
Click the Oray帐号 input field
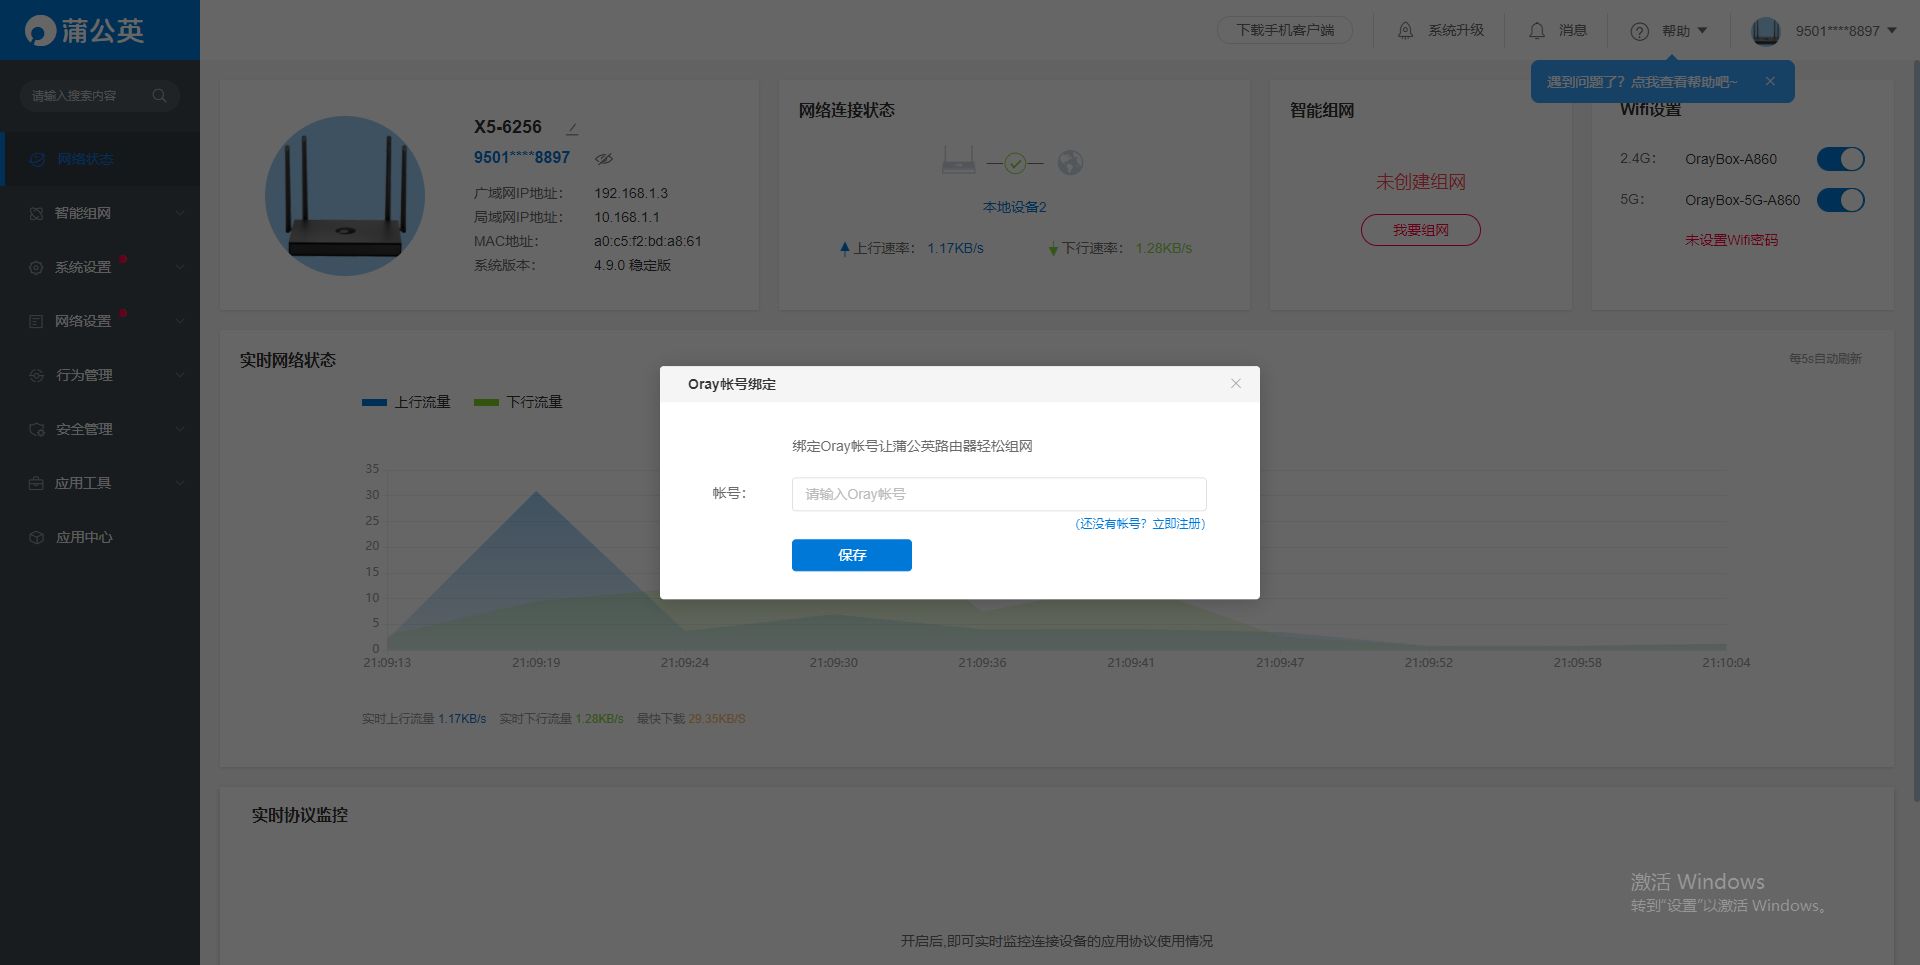(998, 494)
